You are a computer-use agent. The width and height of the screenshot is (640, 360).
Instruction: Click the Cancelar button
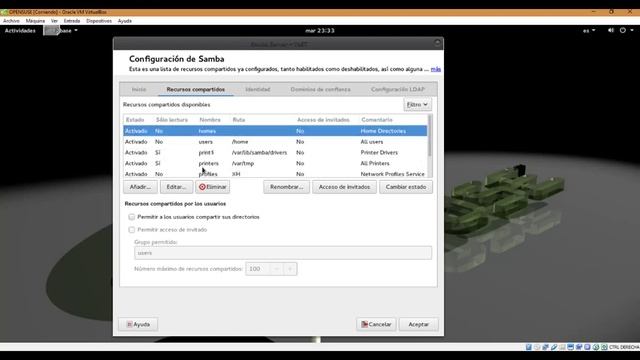coord(376,324)
